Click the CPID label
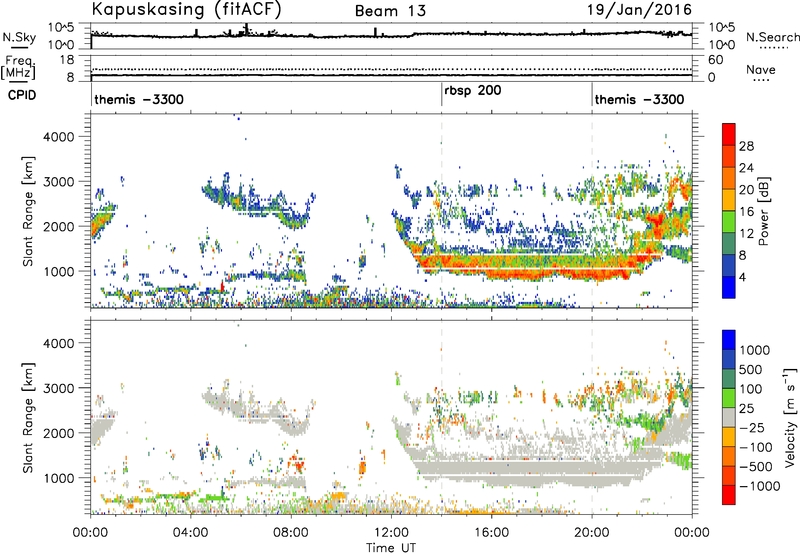This screenshot has height=554, width=800. (22, 95)
